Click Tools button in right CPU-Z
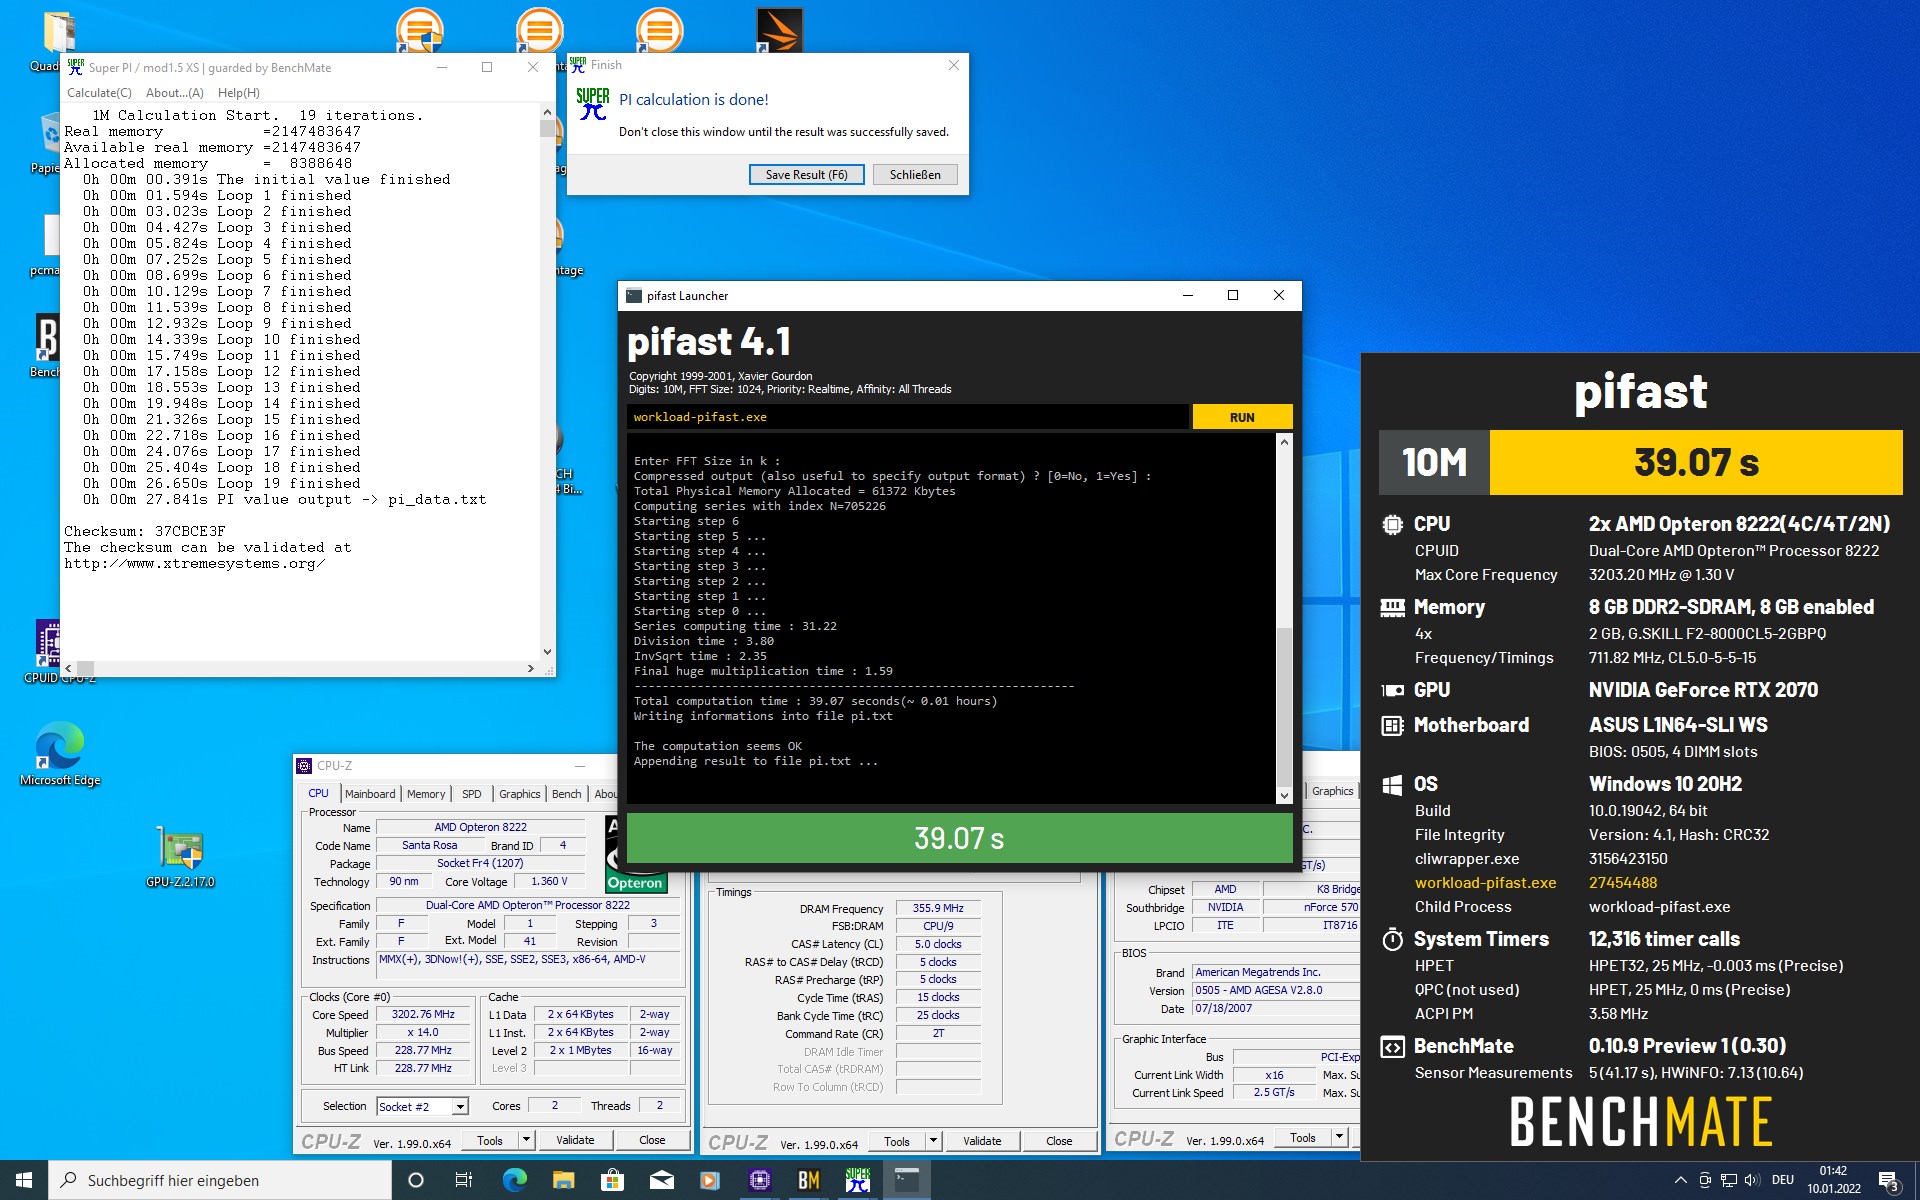Screen dimensions: 1920x1200 1303,1138
